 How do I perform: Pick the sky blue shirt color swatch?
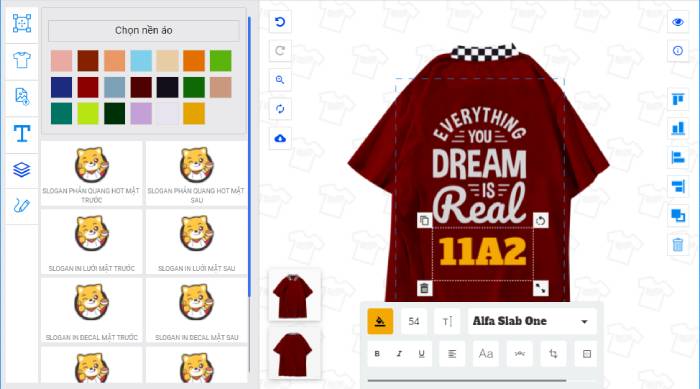point(141,61)
